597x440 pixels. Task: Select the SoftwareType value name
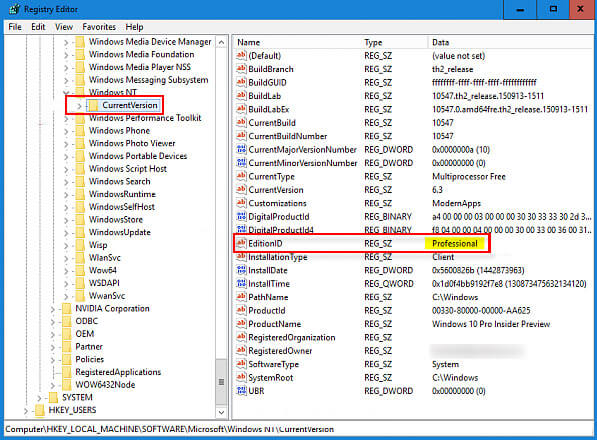273,364
